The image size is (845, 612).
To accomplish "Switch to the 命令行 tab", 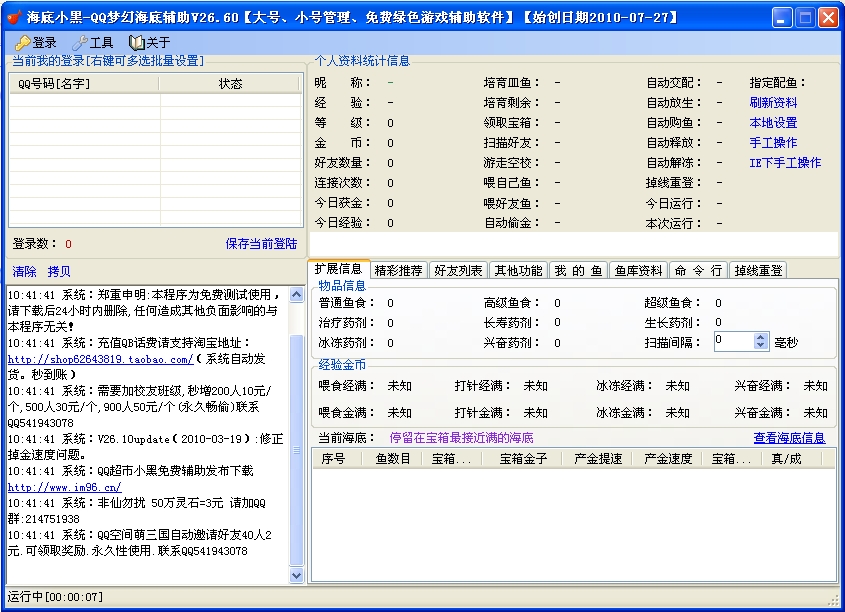I will 698,270.
